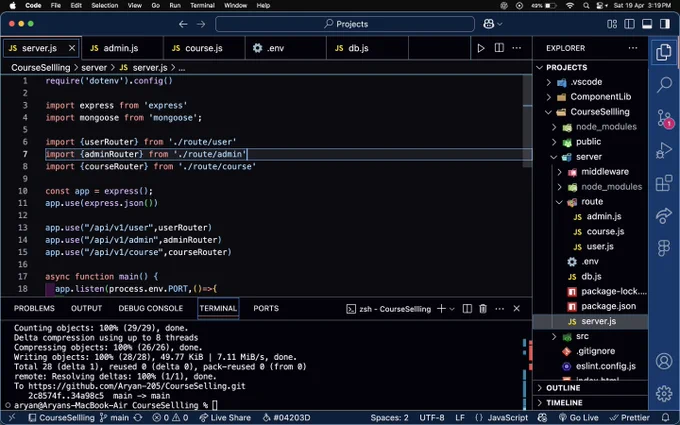Open the Accounts icon in activity bar
This screenshot has width=680, height=425.
tap(664, 361)
